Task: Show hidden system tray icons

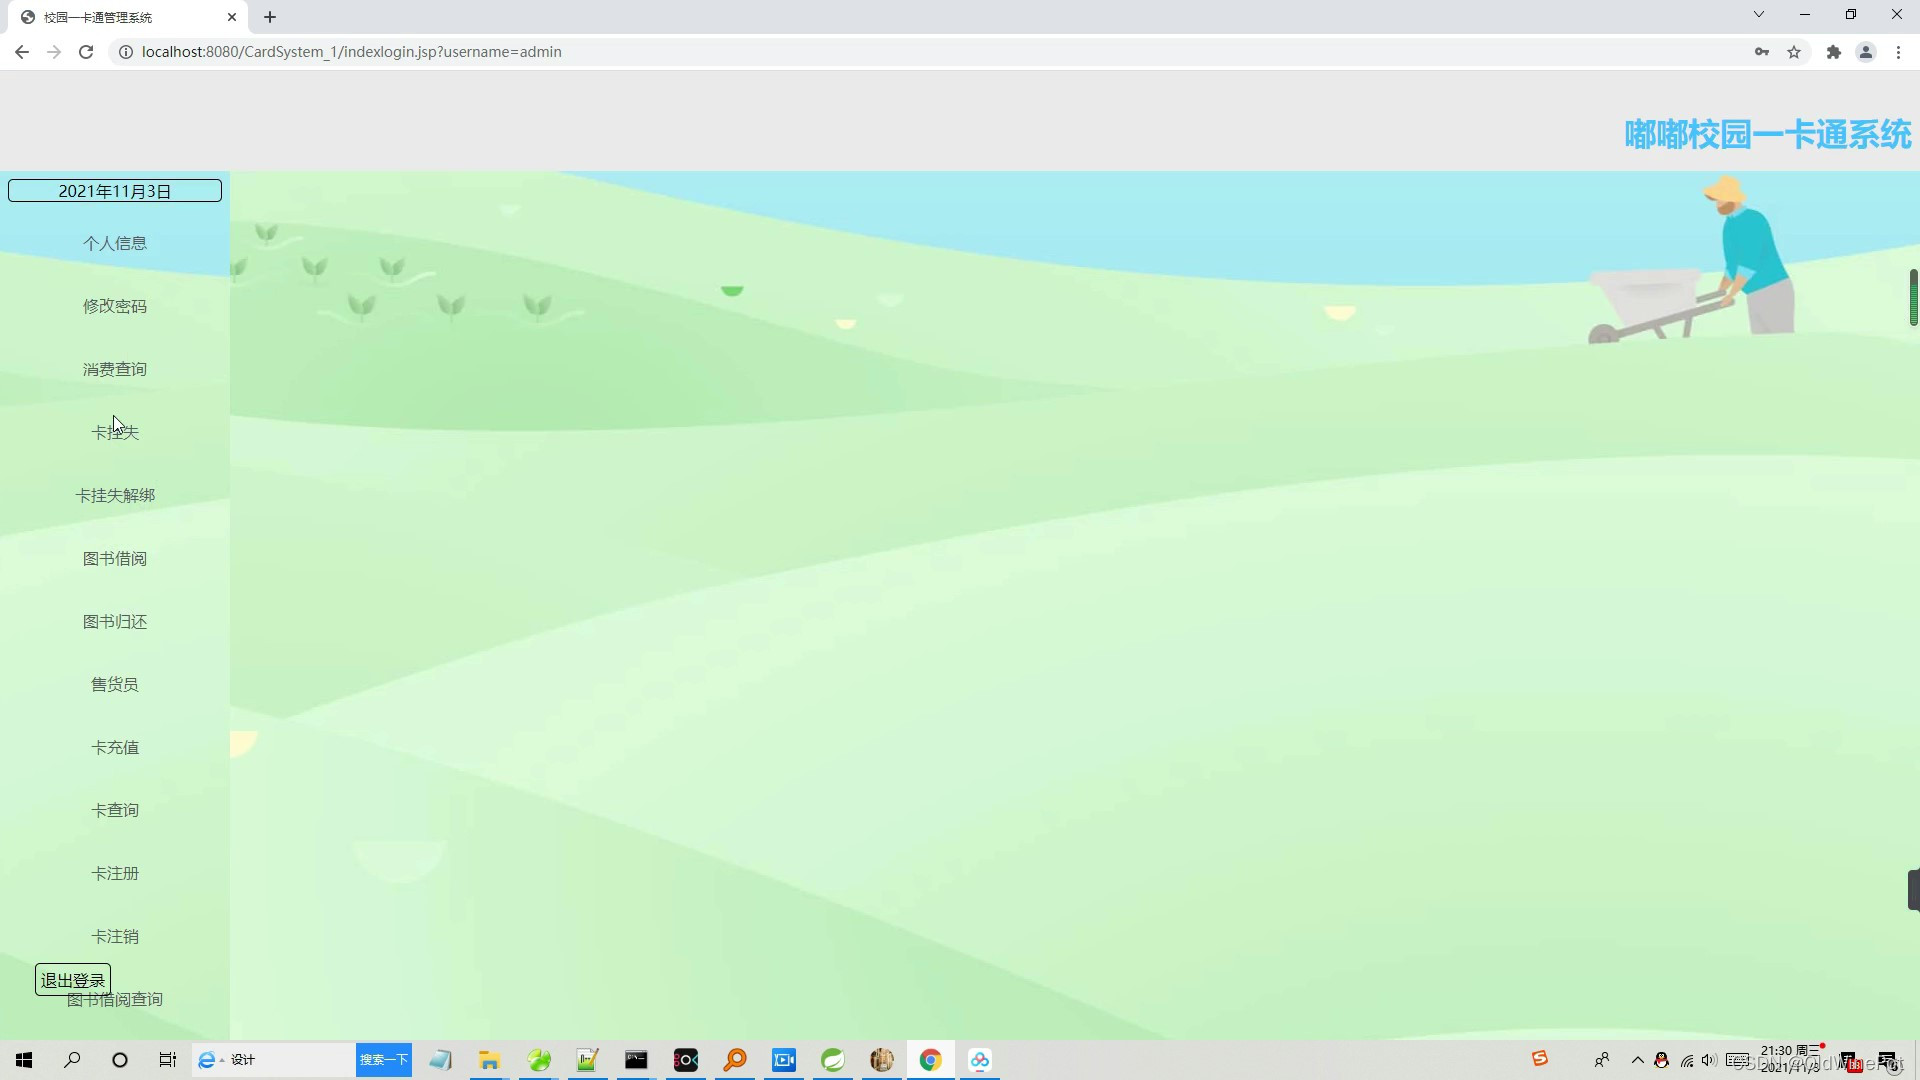Action: pyautogui.click(x=1637, y=1060)
